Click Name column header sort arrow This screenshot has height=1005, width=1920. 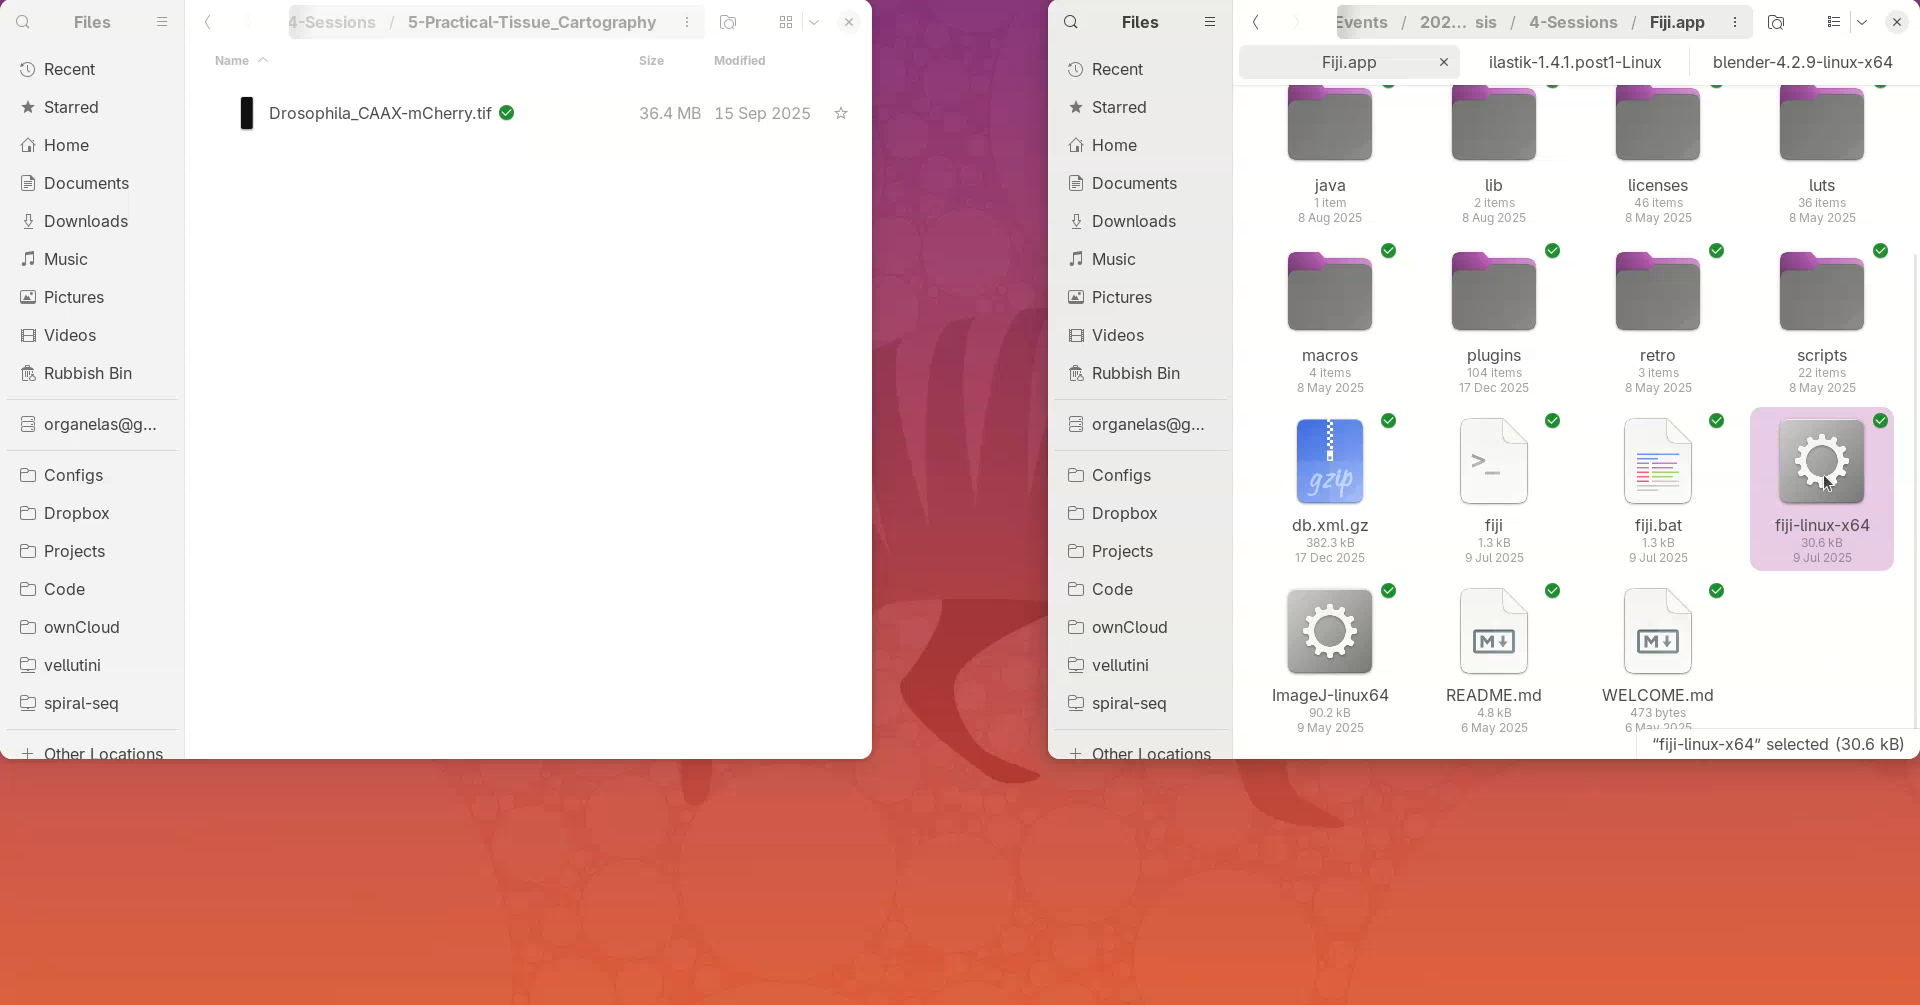point(263,61)
